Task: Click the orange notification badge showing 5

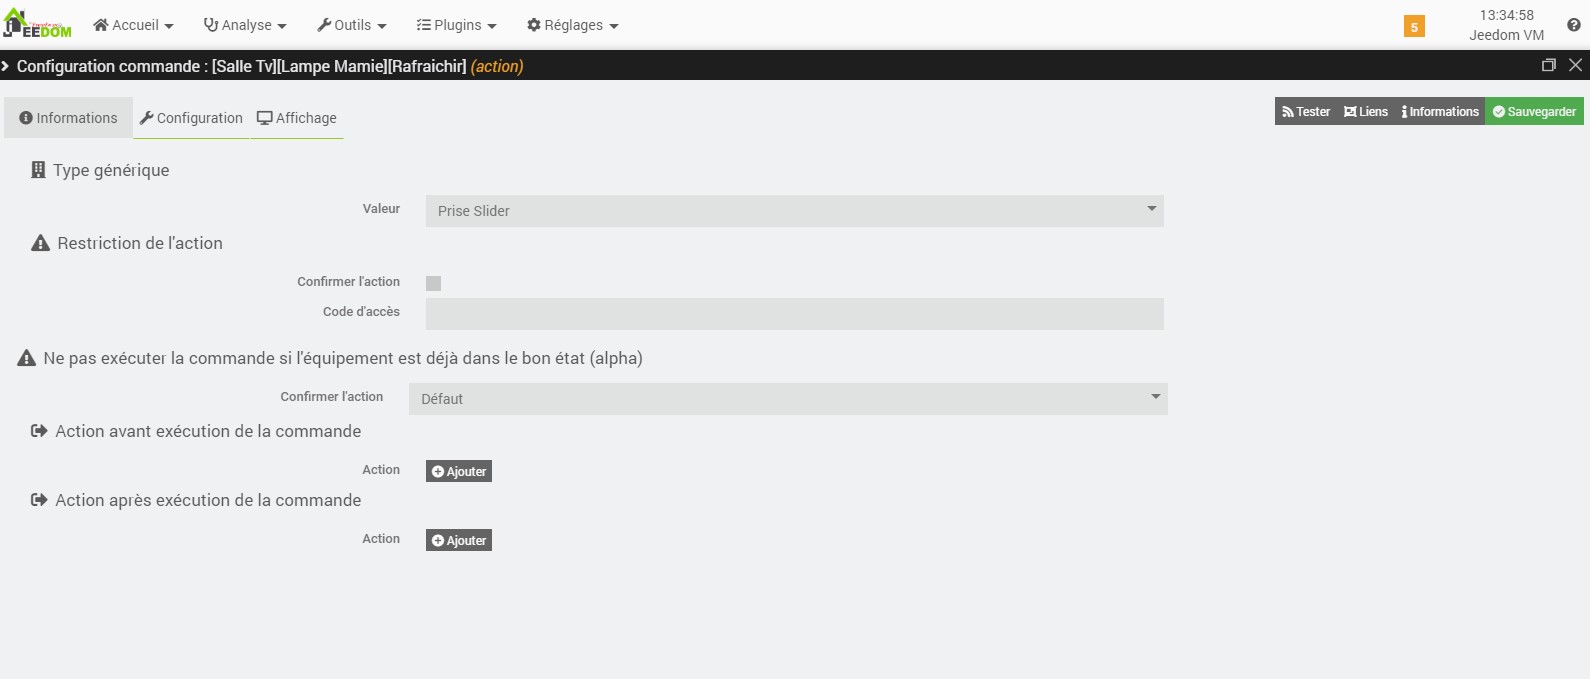Action: 1414,27
